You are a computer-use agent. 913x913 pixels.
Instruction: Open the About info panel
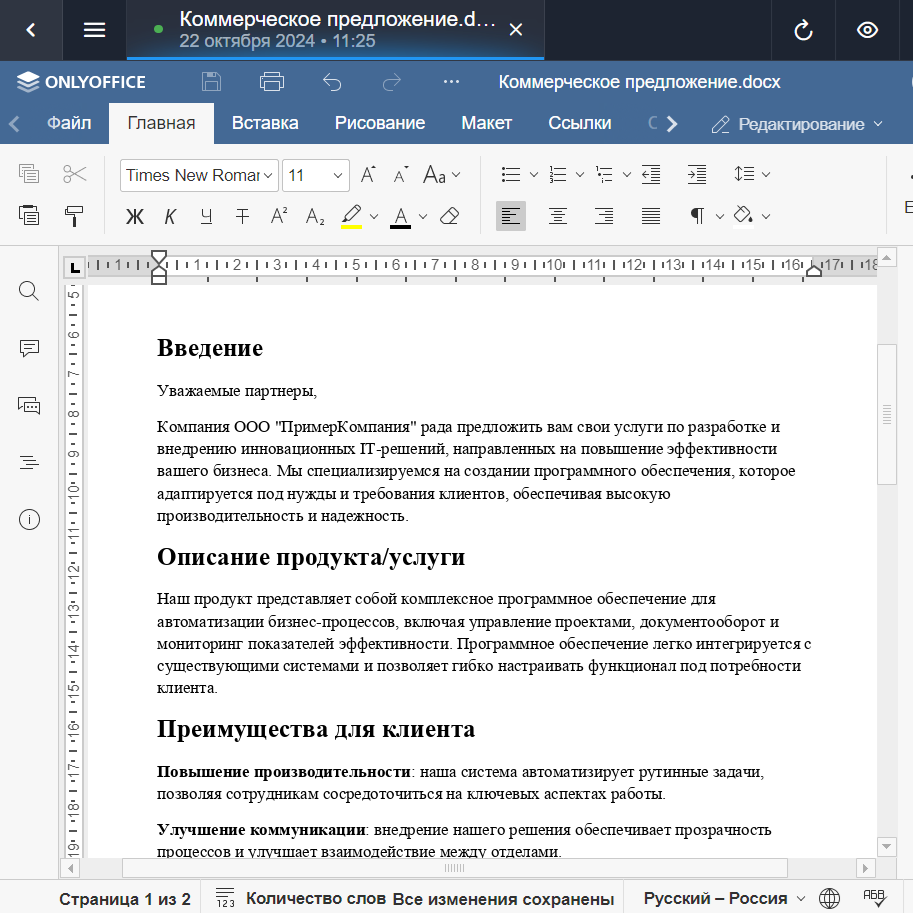pyautogui.click(x=29, y=519)
